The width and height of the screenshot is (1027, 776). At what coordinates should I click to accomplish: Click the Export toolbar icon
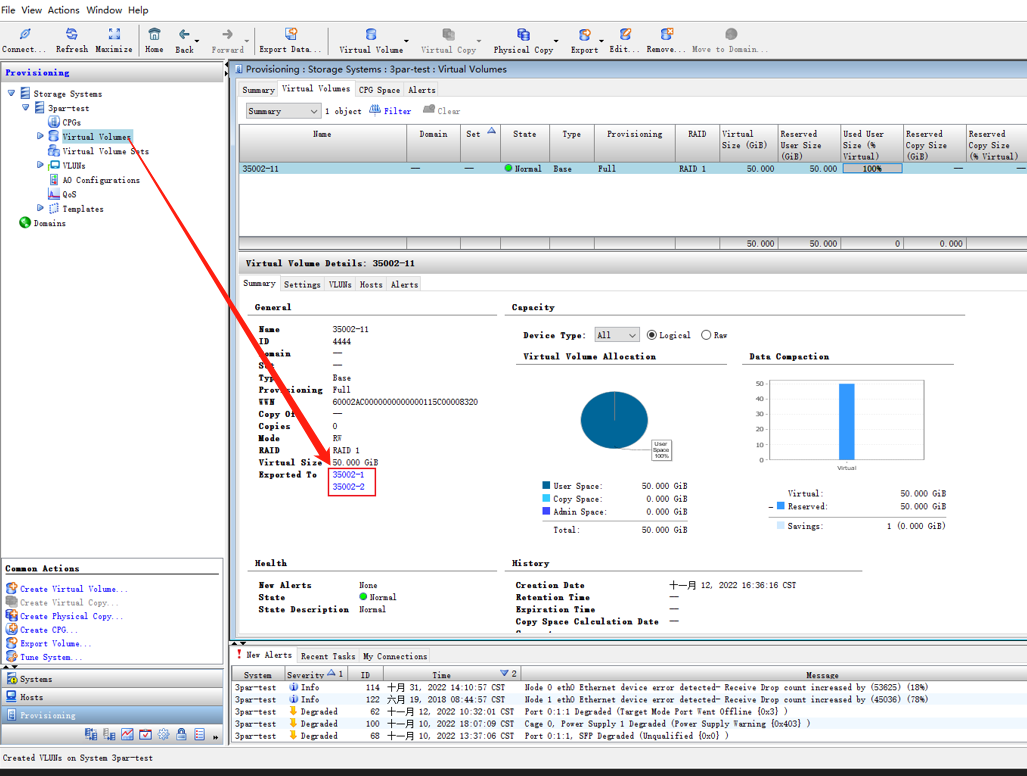584,34
